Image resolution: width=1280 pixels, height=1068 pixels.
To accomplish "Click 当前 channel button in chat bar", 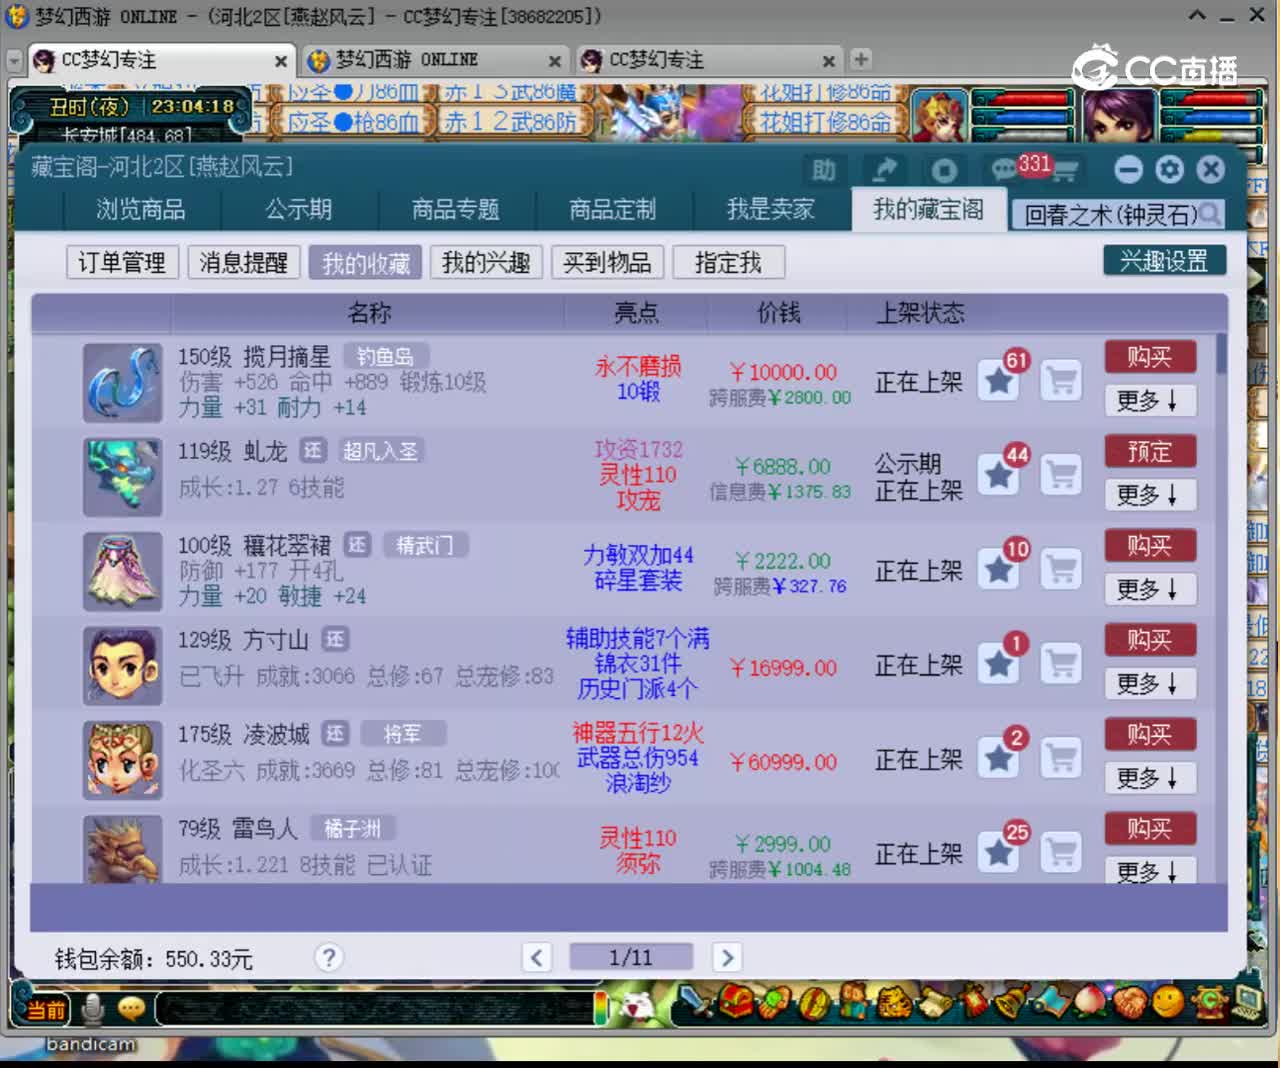I will point(45,1010).
